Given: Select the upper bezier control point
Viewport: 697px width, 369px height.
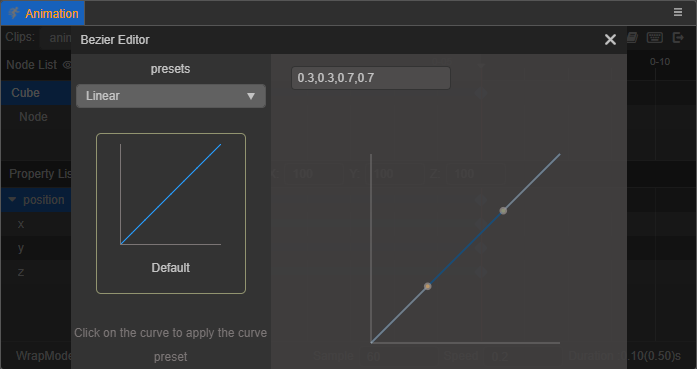Looking at the screenshot, I should (x=503, y=211).
